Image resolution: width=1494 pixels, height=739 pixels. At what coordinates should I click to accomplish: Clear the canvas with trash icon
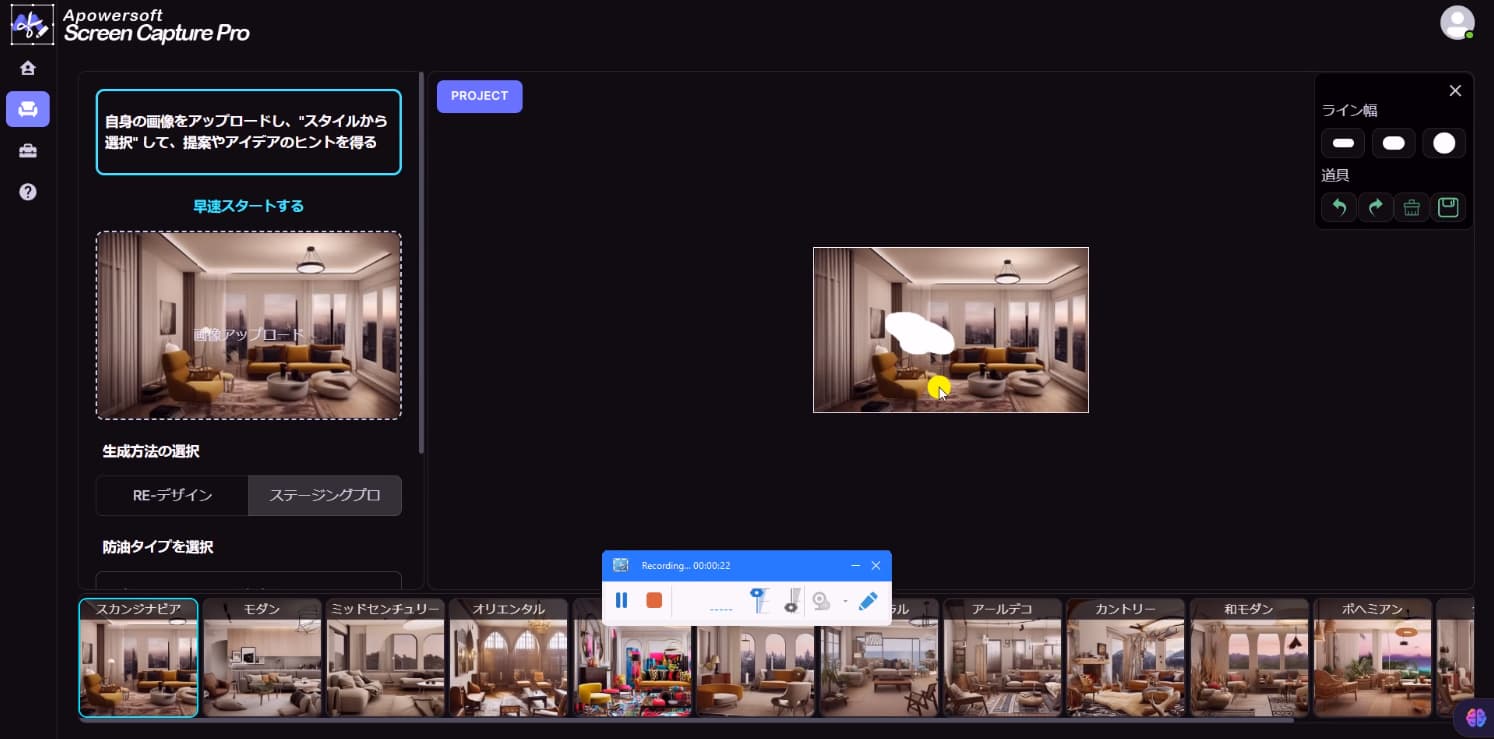tap(1411, 207)
